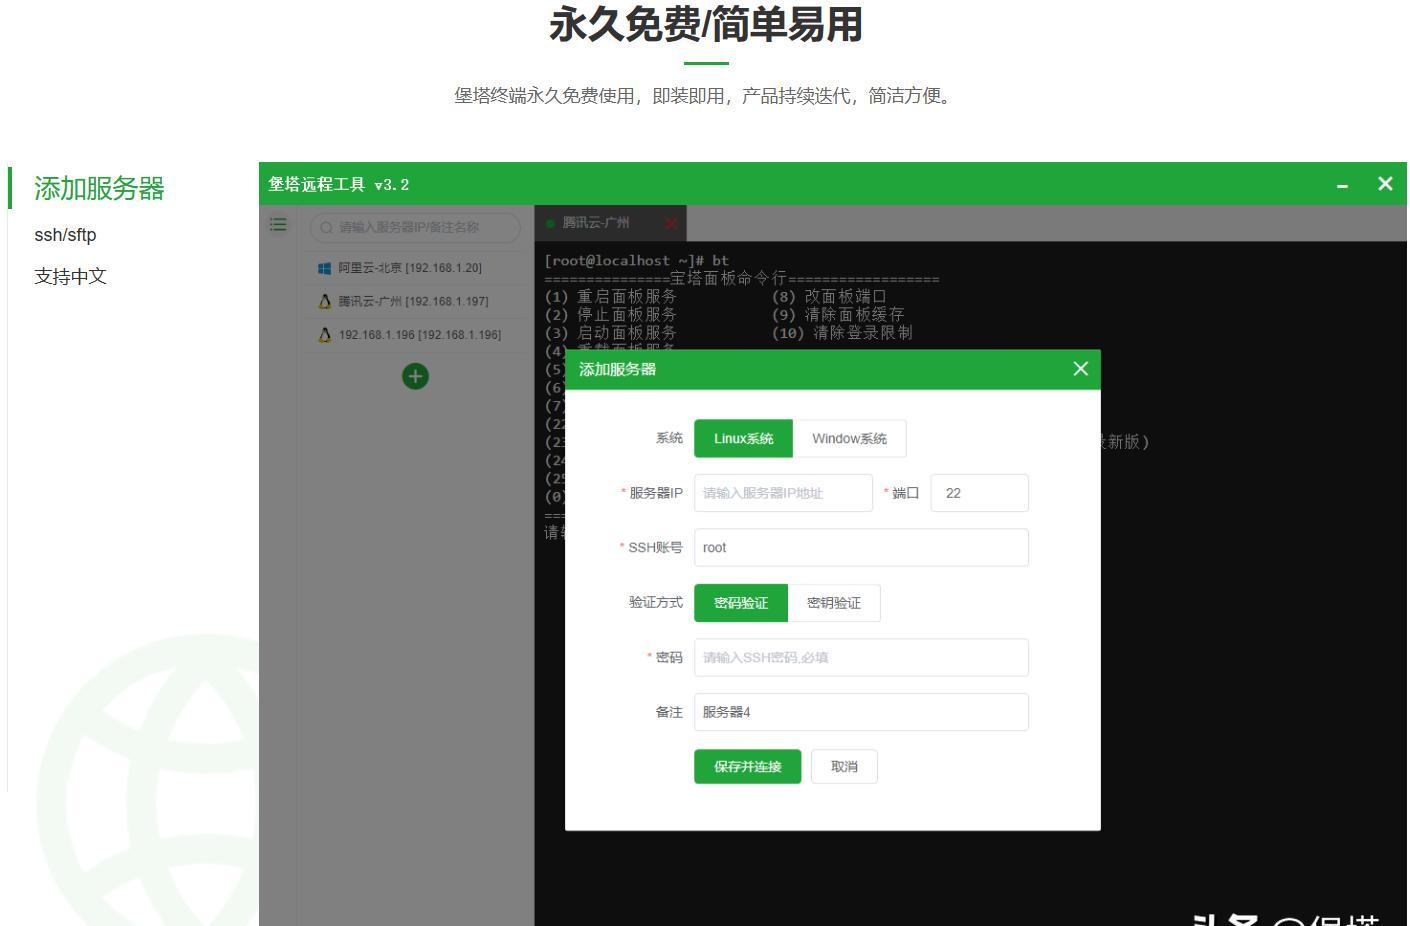
Task: Click the 保存并连接 button
Action: point(748,767)
